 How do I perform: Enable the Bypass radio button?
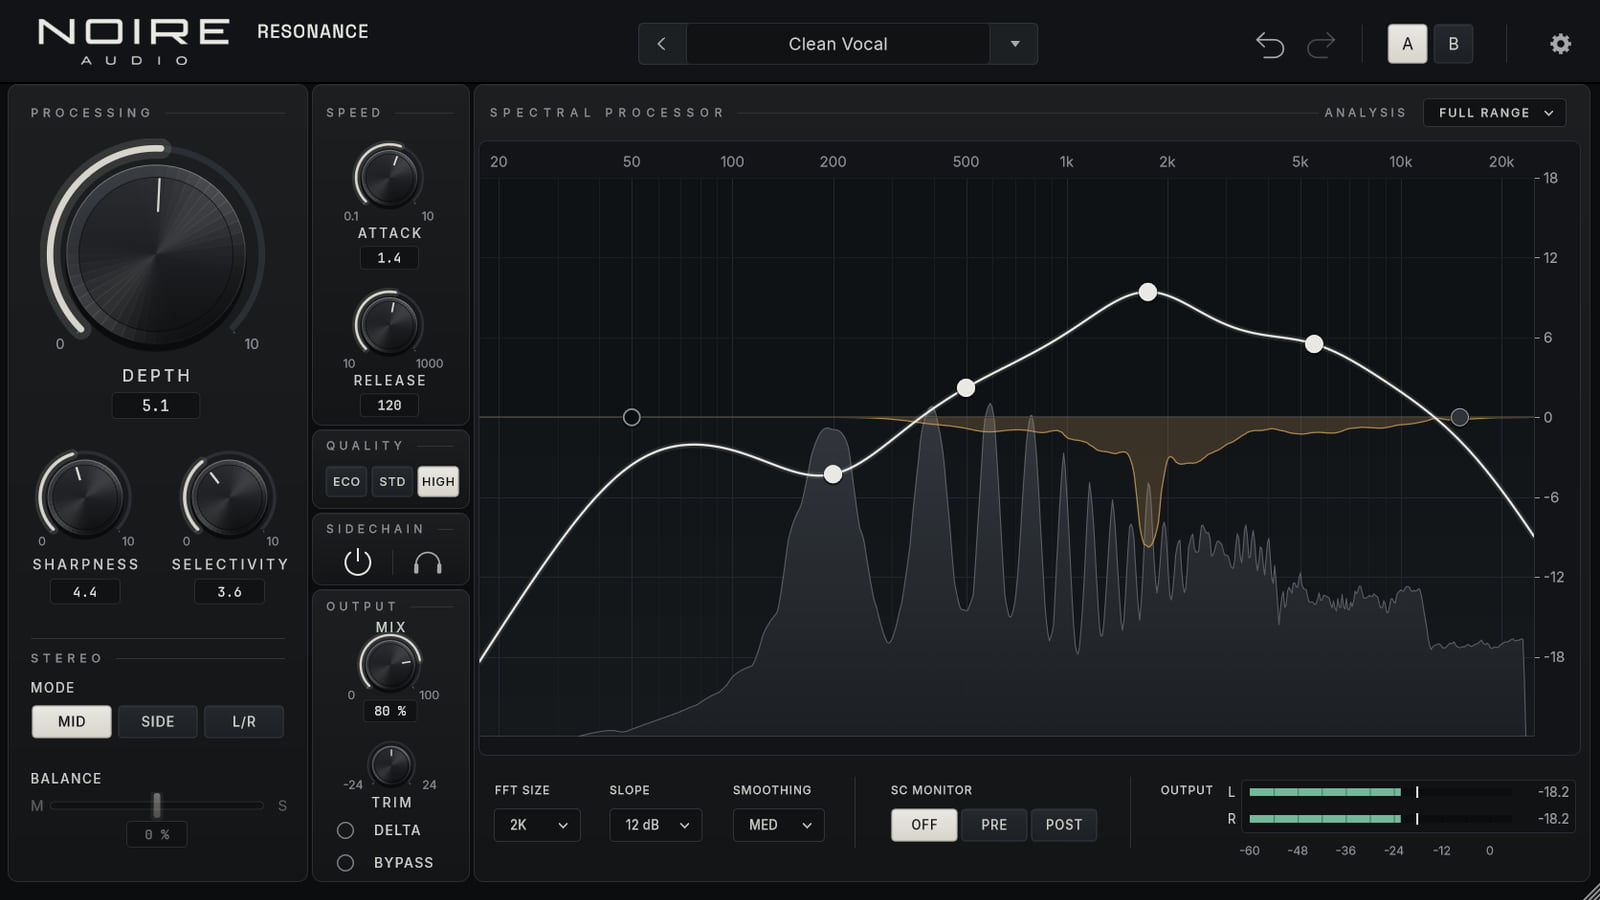345,862
